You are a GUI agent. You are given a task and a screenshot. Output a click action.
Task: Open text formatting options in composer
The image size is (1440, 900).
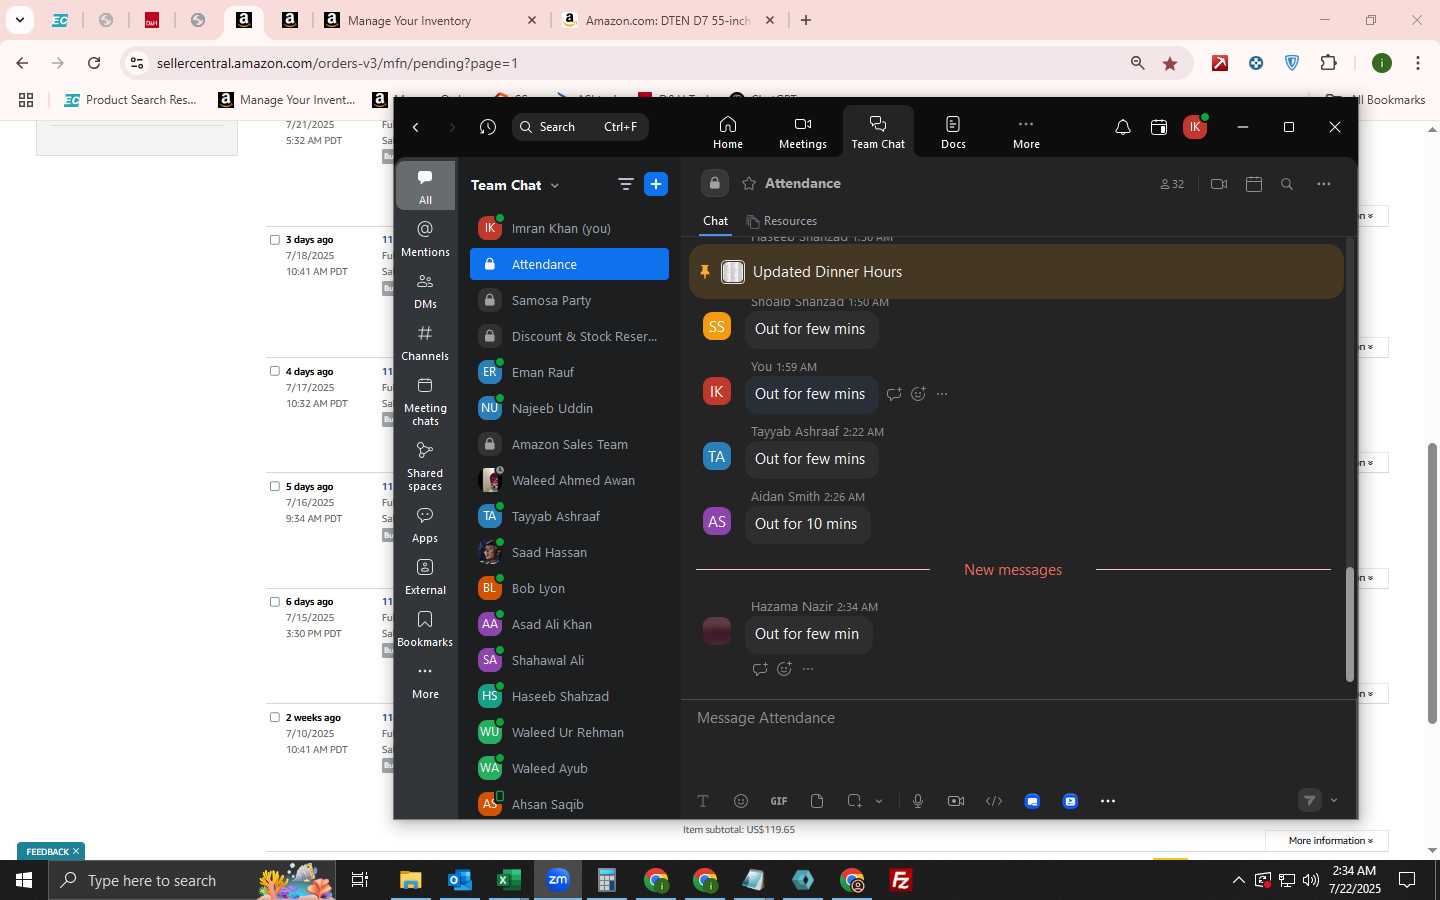coord(703,801)
